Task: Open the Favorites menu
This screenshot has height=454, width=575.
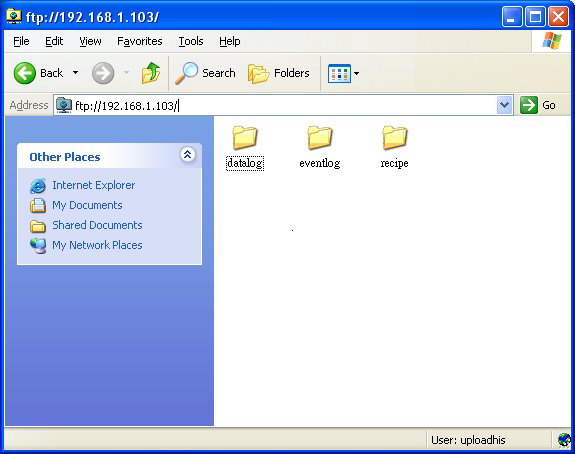Action: point(140,41)
